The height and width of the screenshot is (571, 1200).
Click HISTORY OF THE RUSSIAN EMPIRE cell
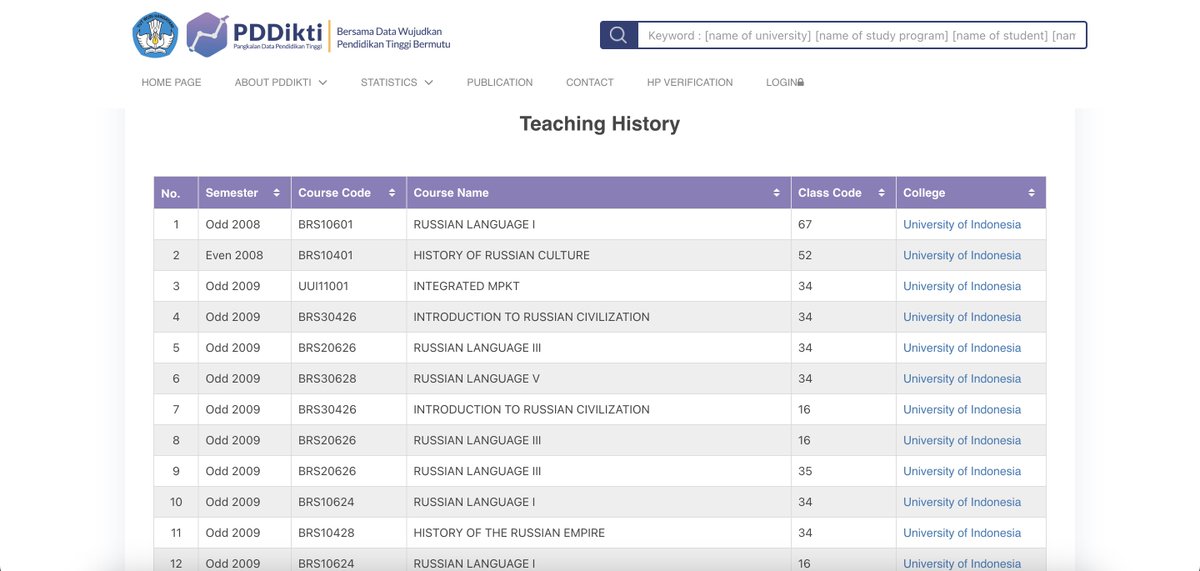(598, 533)
